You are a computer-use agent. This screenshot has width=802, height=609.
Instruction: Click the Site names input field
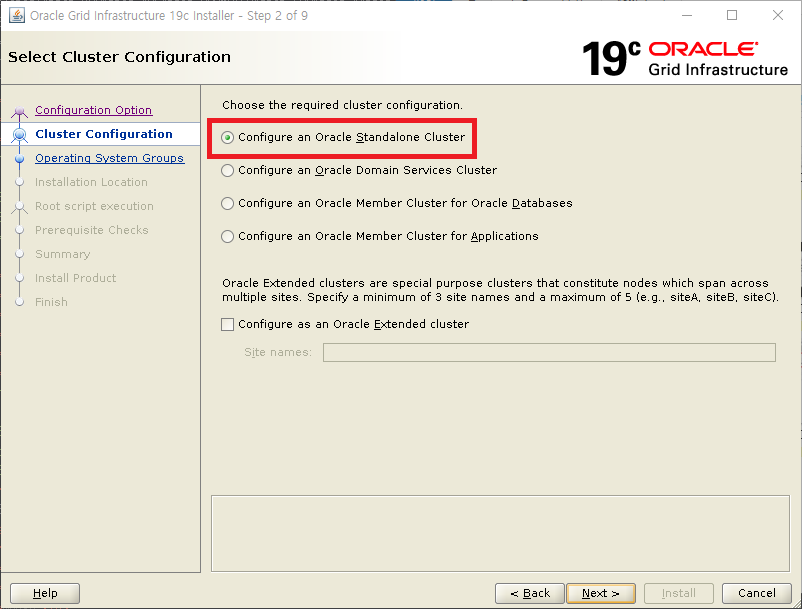coord(549,352)
